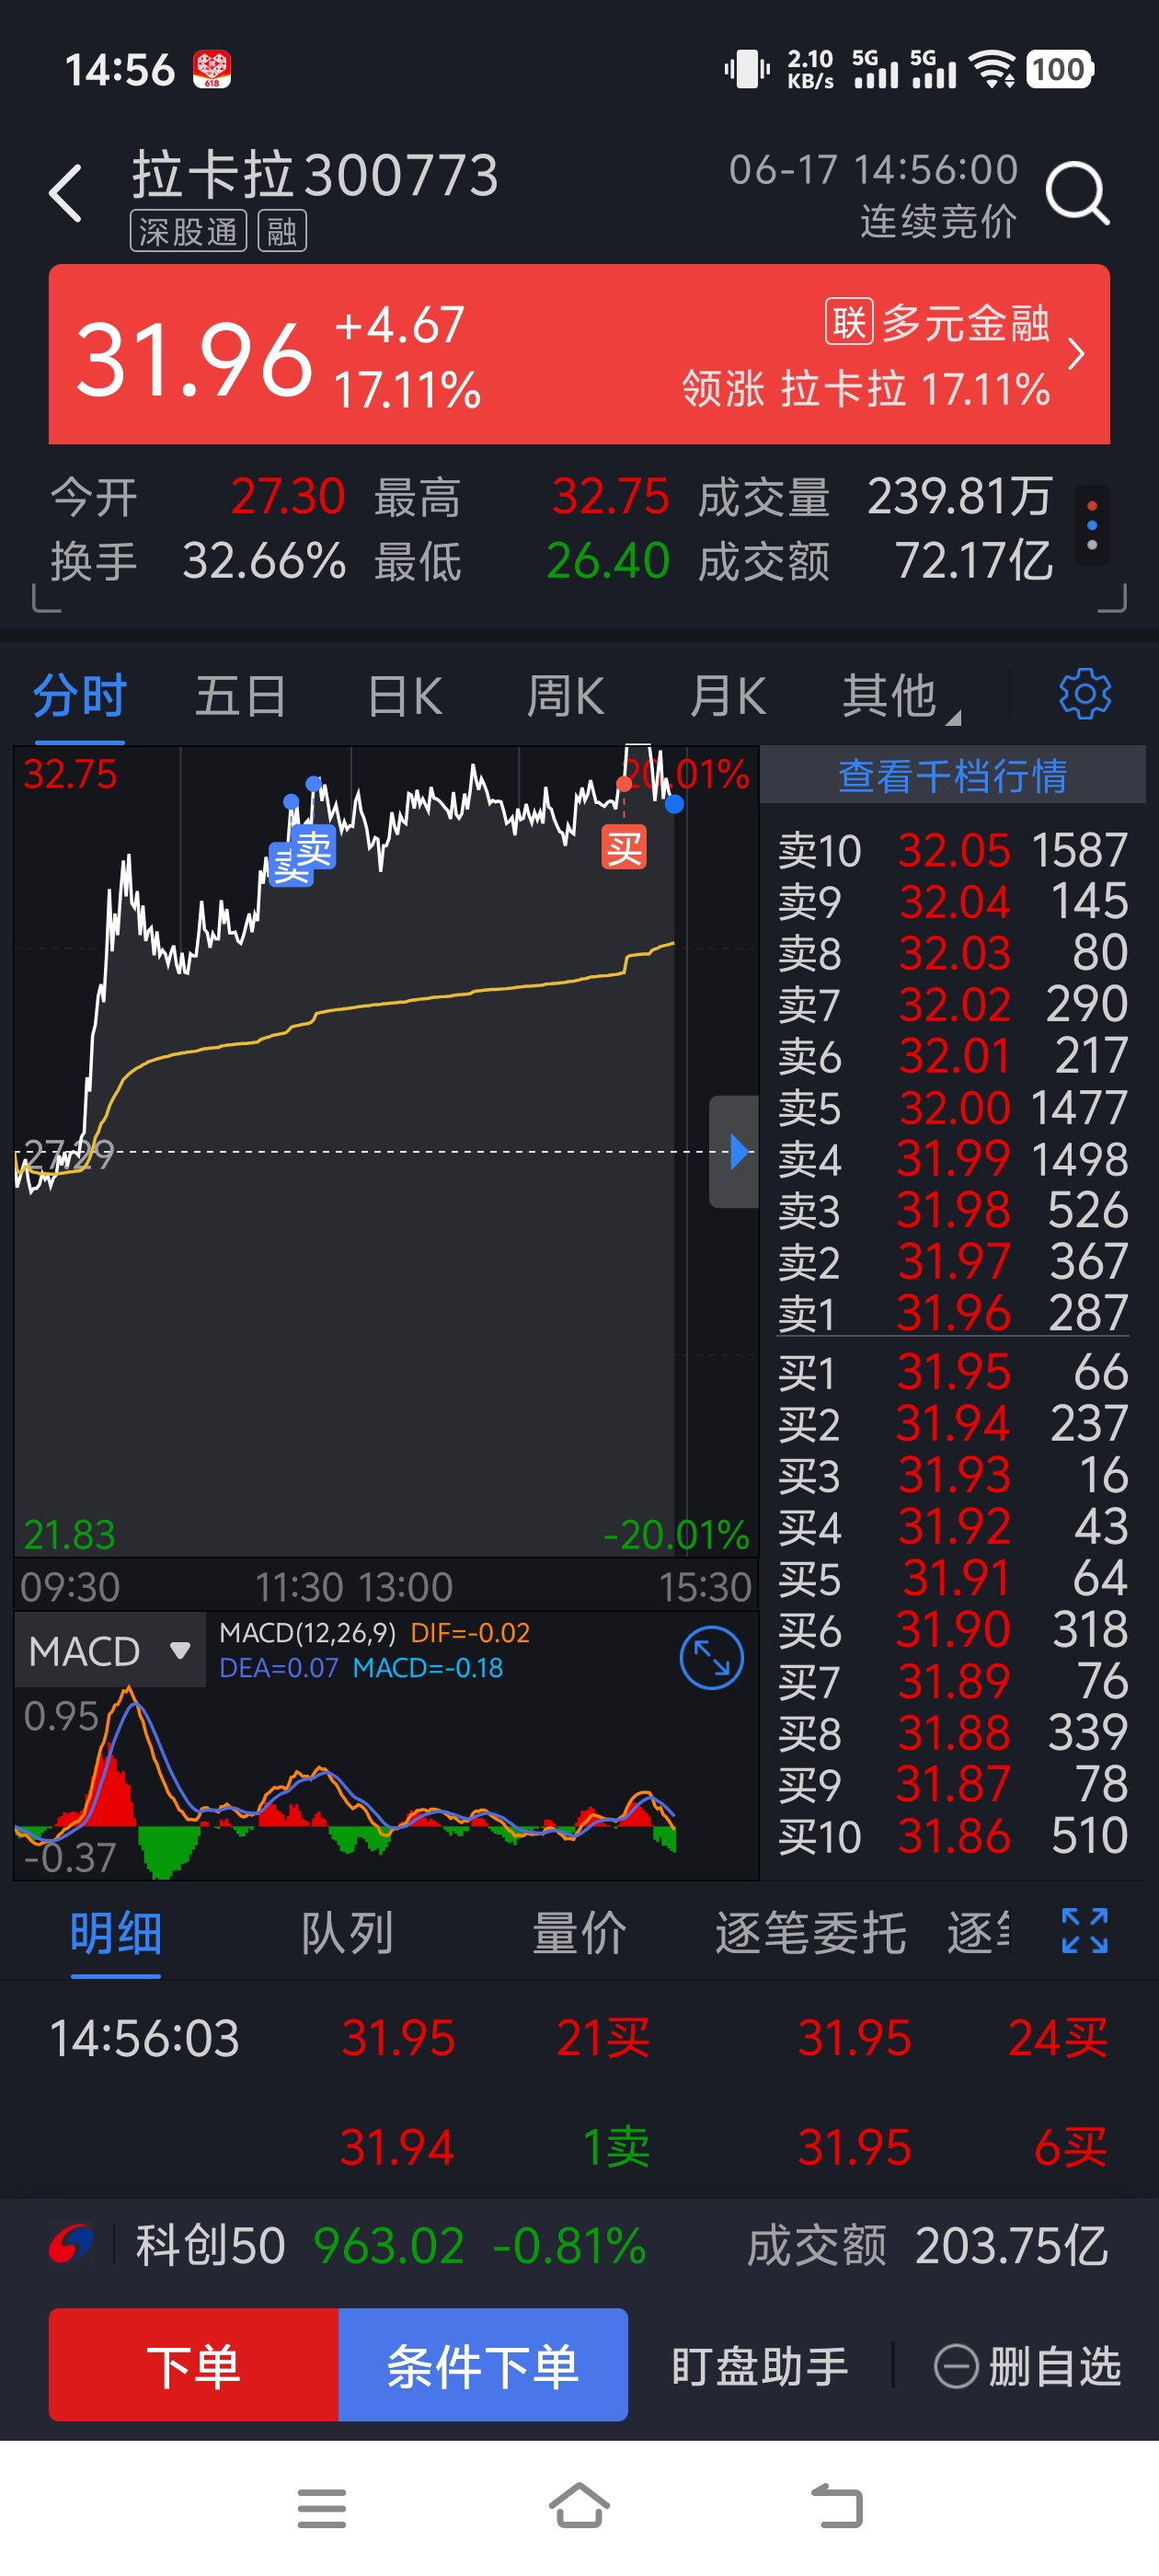Screen dimensions: 1159x2576
Task: Open stock search magnifier icon
Action: [1078, 193]
